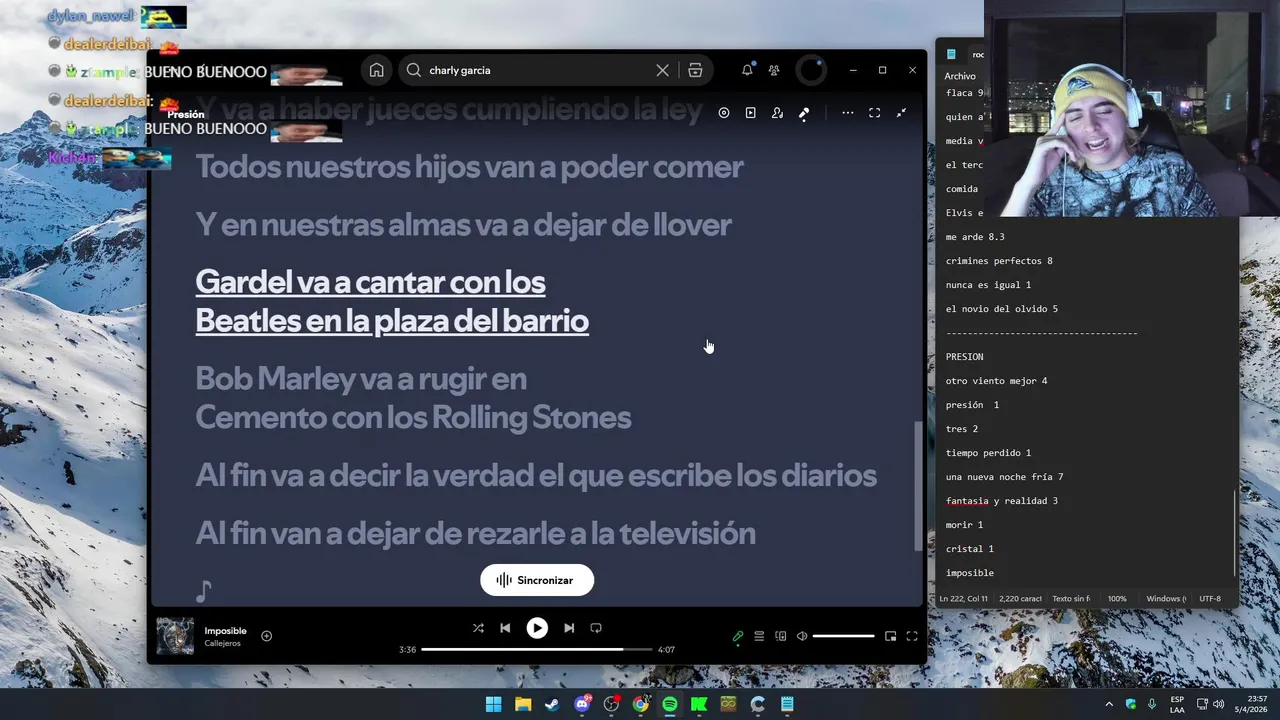Click the play-square icon in the lyrics toolbar
The image size is (1280, 720).
pyautogui.click(x=751, y=113)
